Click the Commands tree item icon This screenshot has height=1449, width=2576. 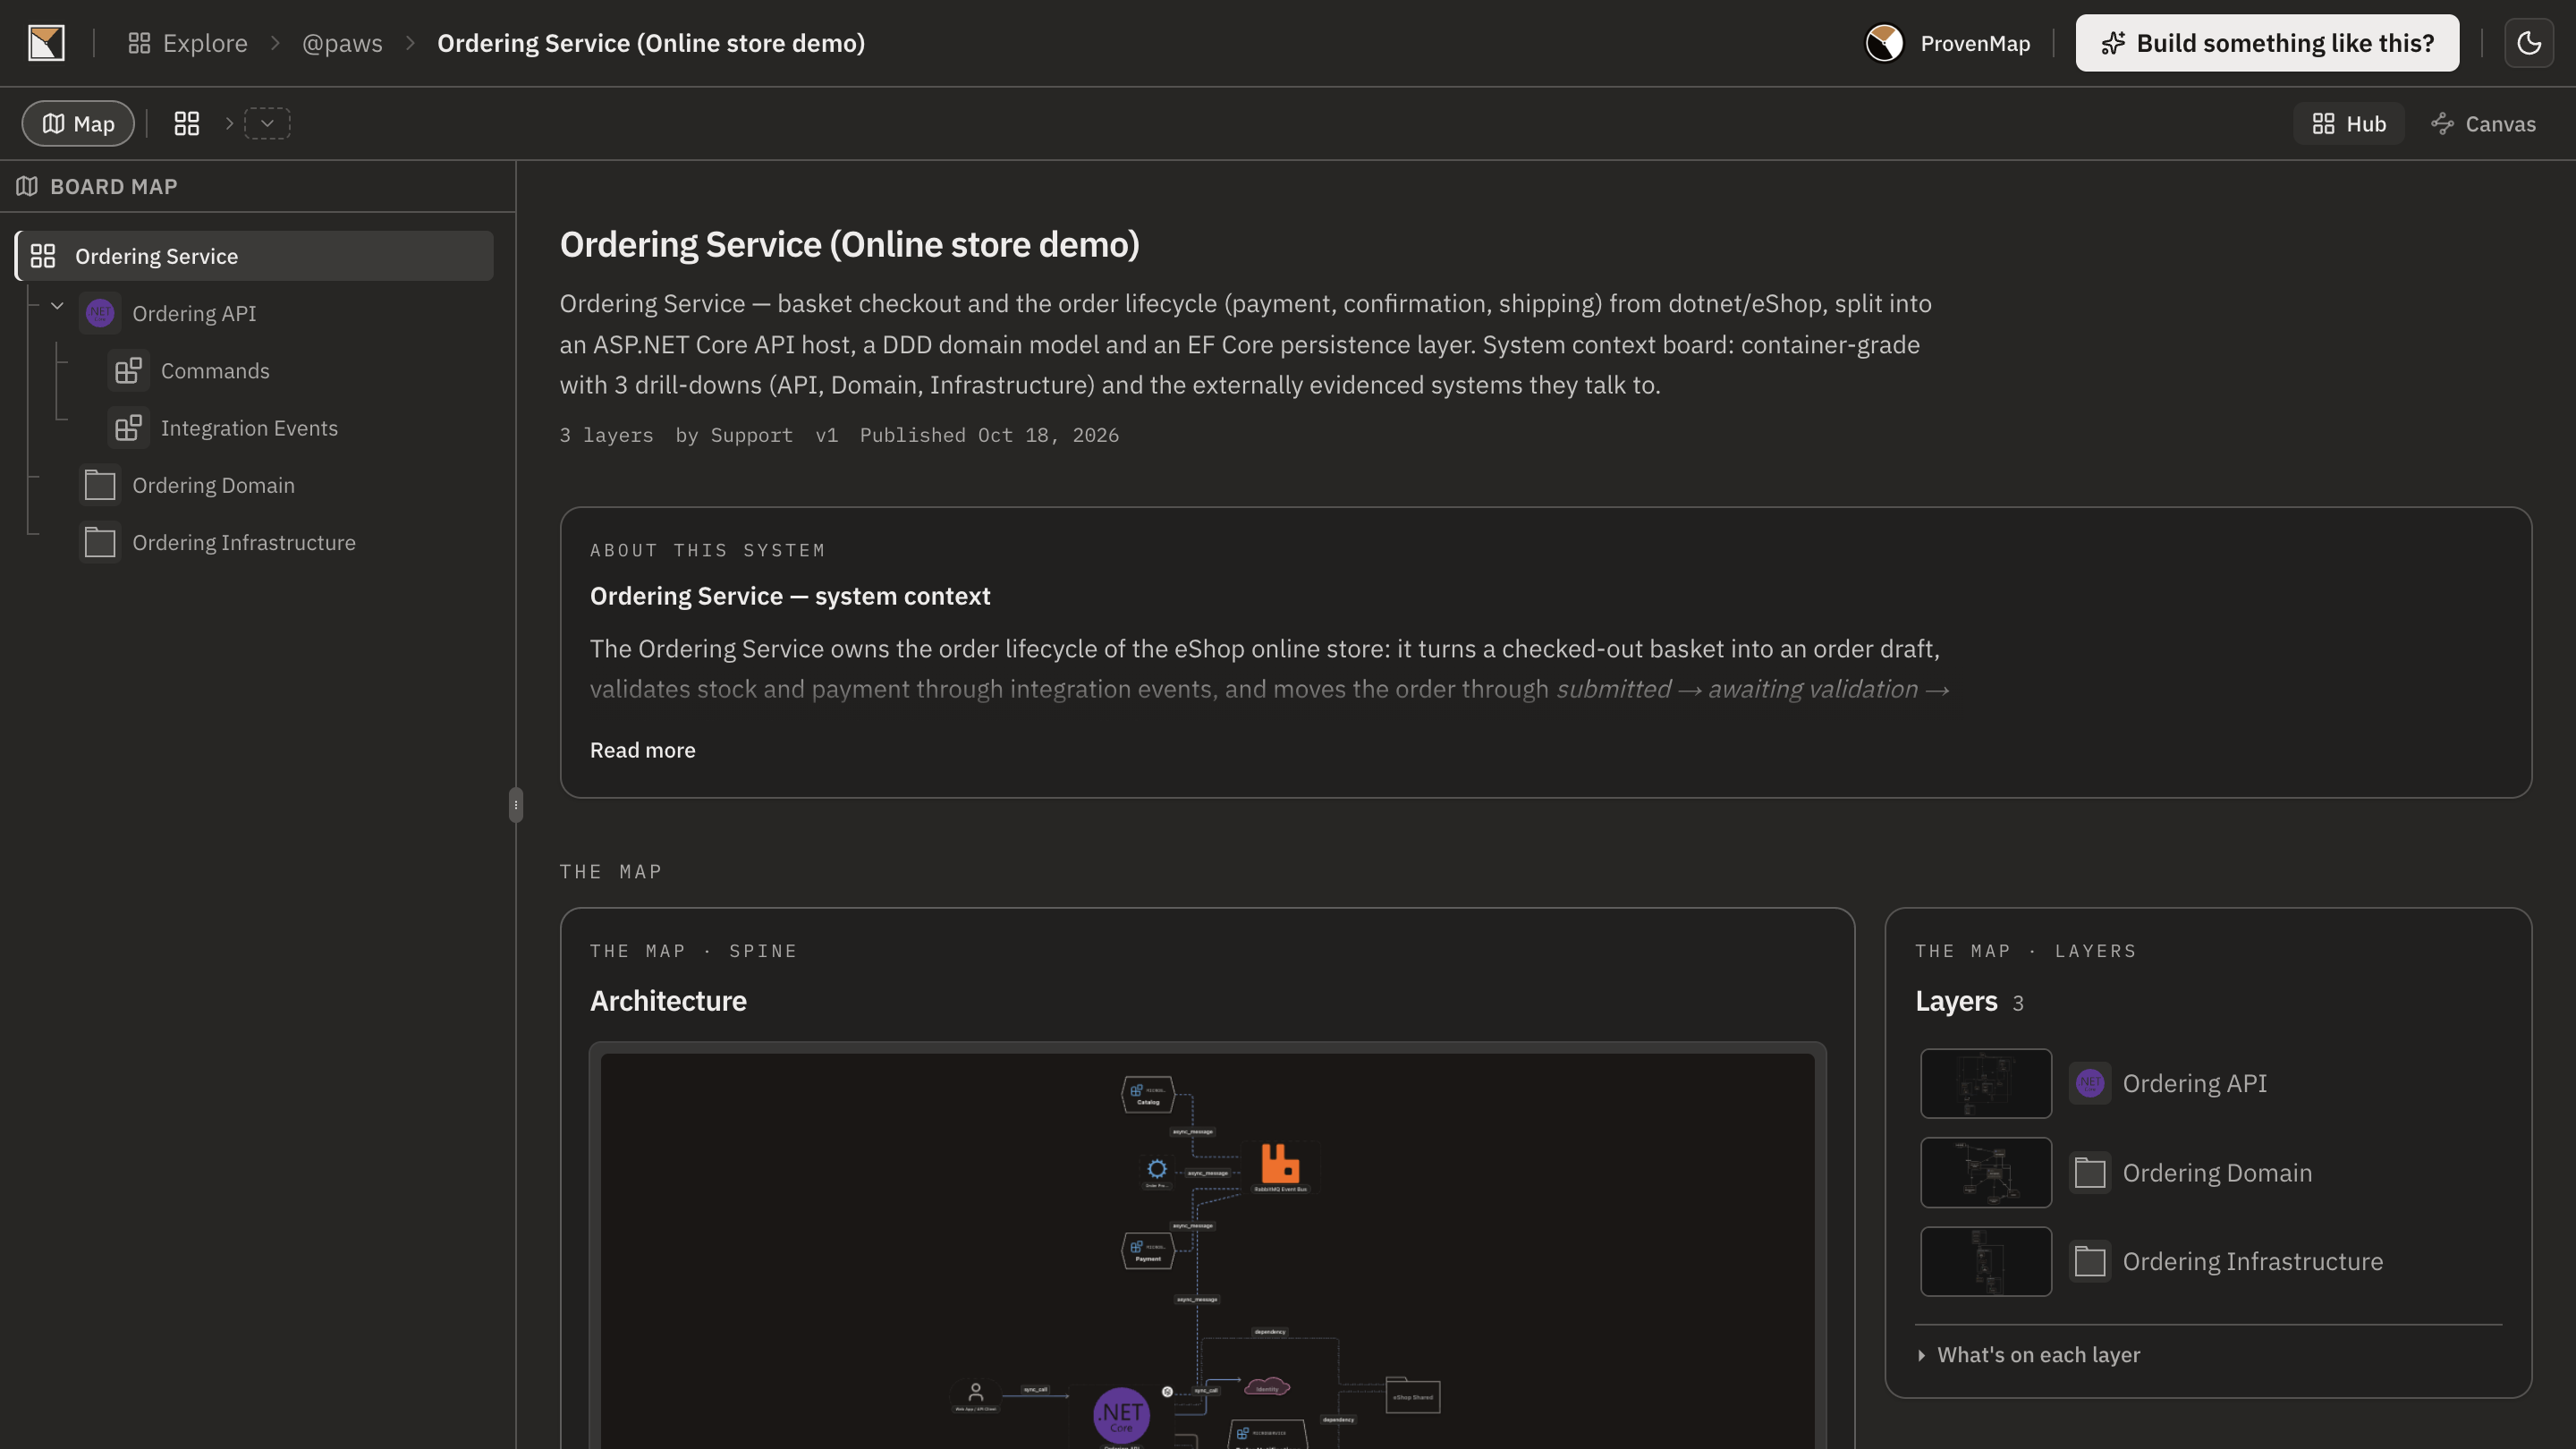[128, 371]
